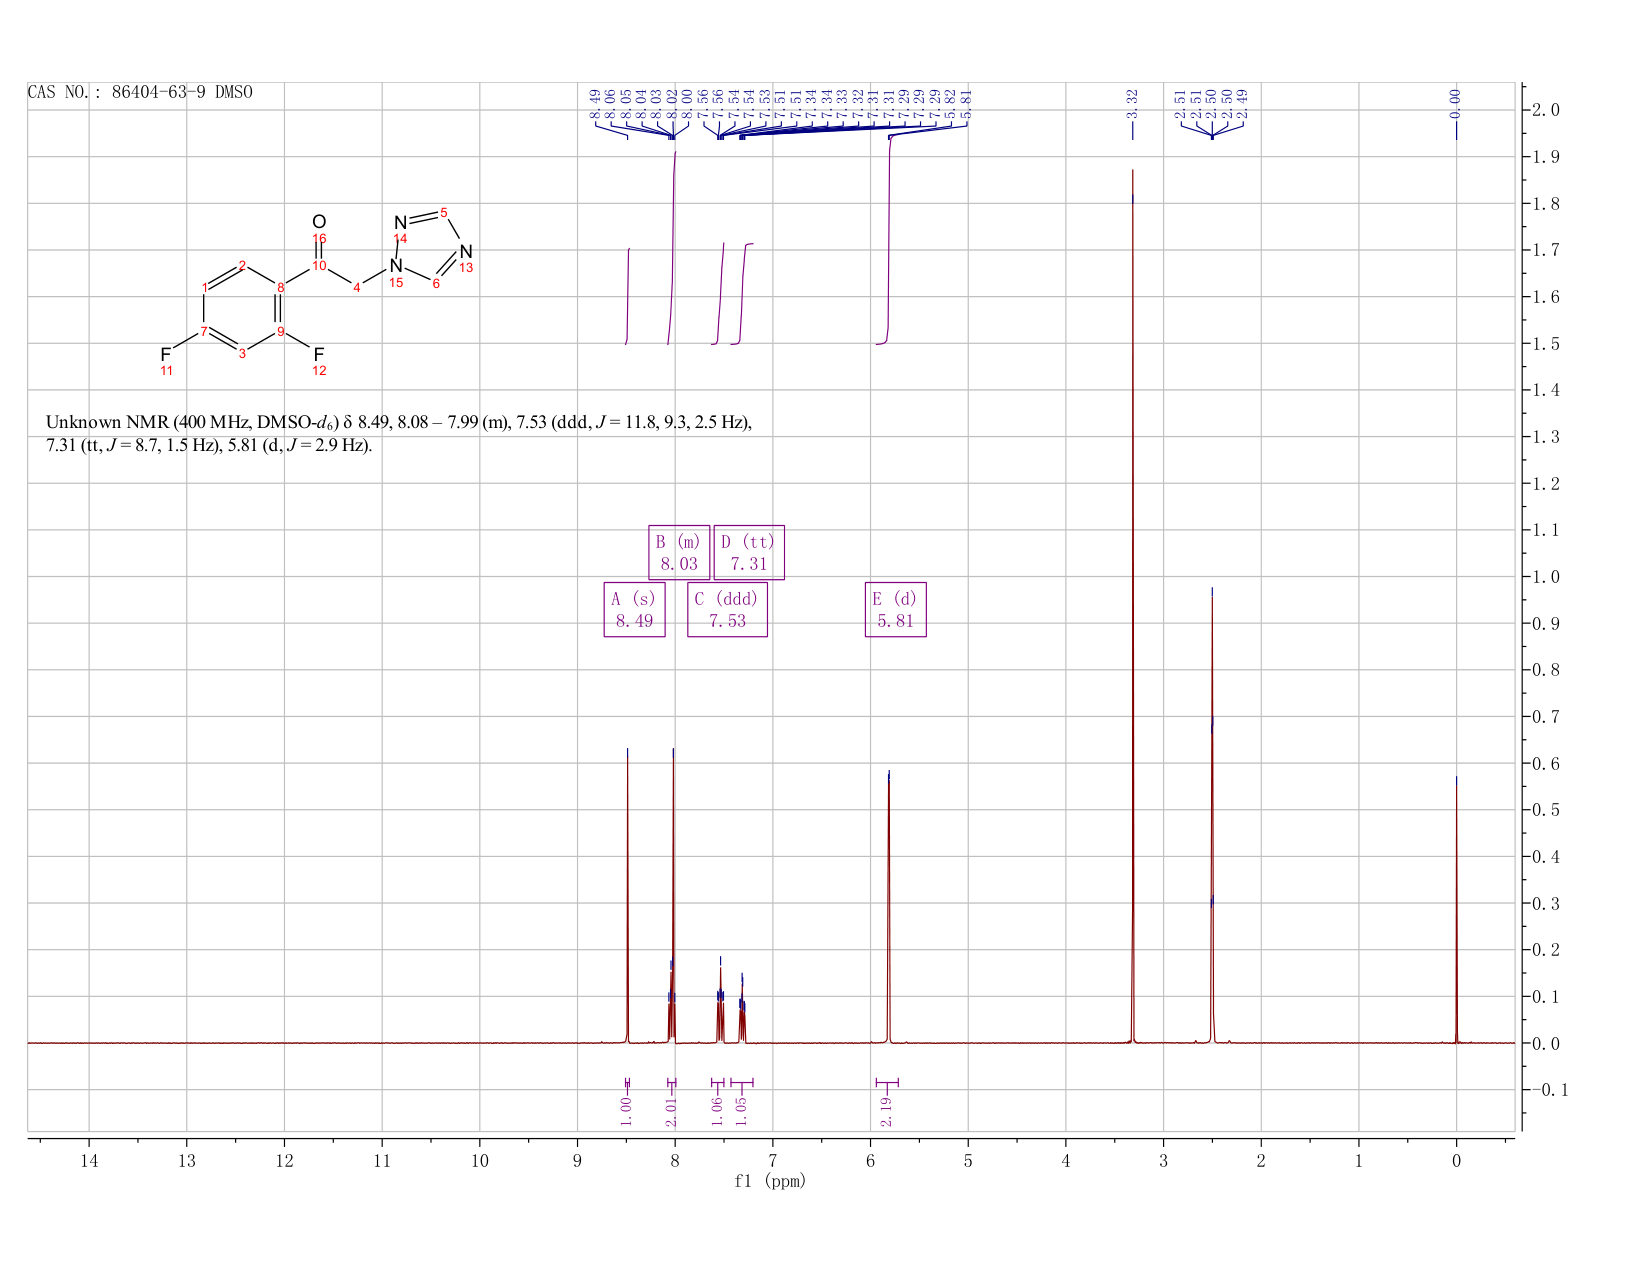This screenshot has height=1275, width=1650.
Task: Select the A (s) 8.49 multiplet box
Action: tap(634, 609)
